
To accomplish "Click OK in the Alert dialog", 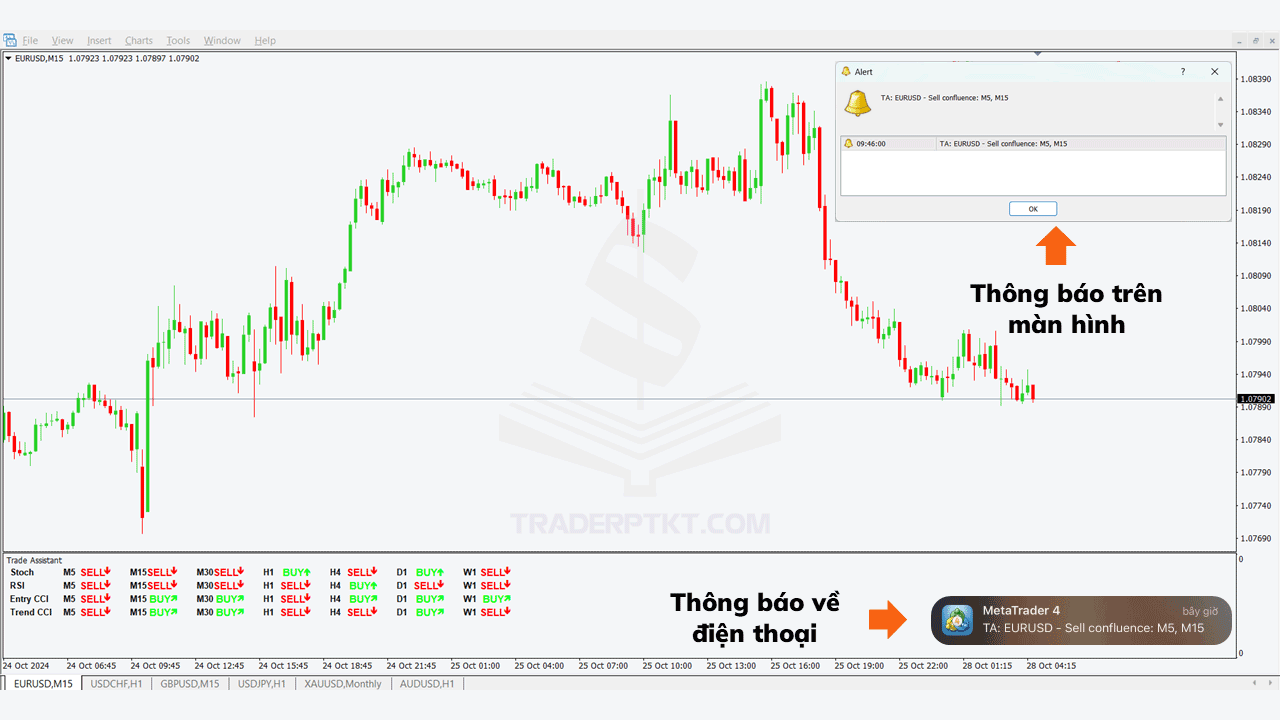I will [x=1033, y=209].
